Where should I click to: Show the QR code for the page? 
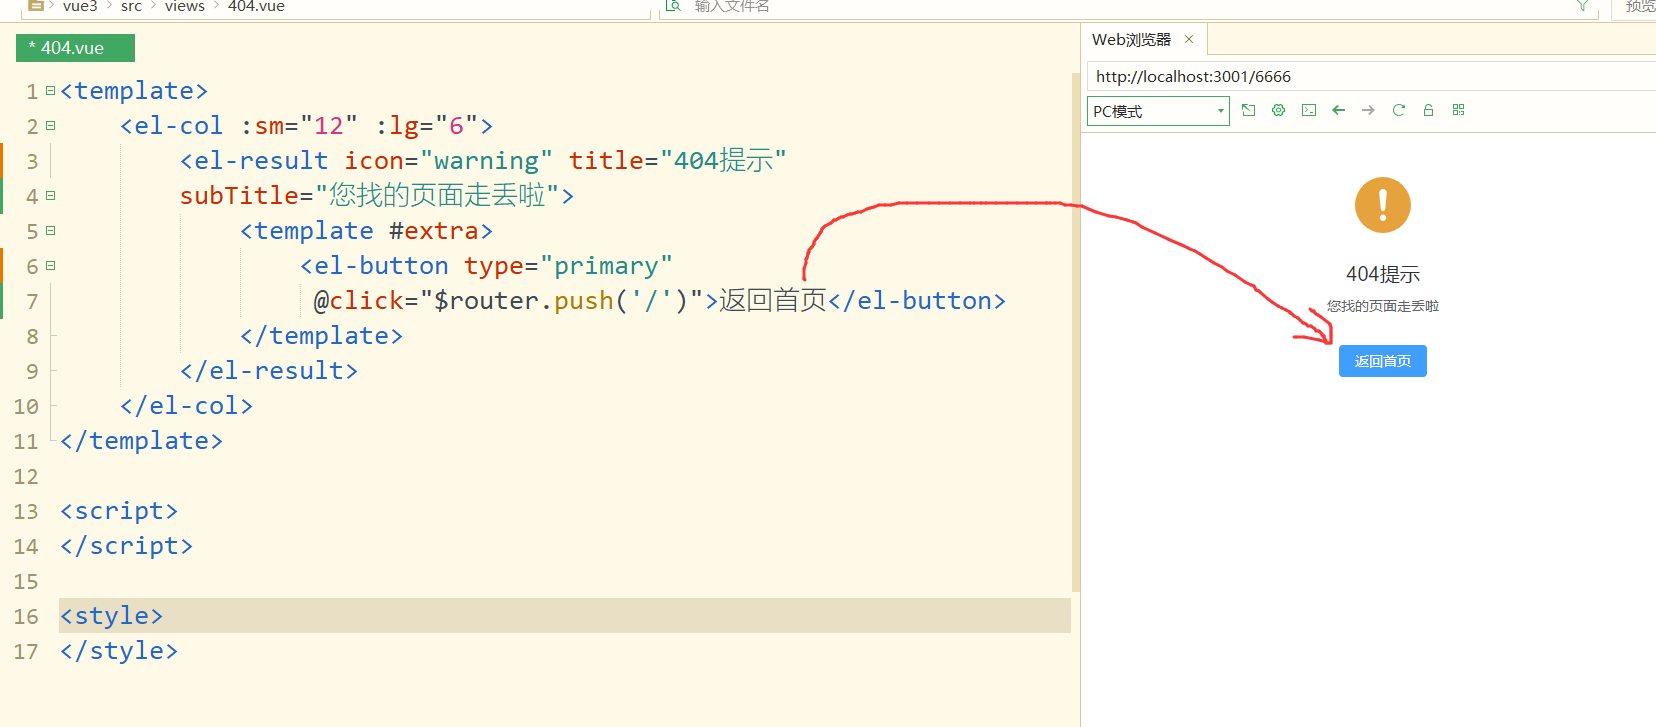(1458, 110)
